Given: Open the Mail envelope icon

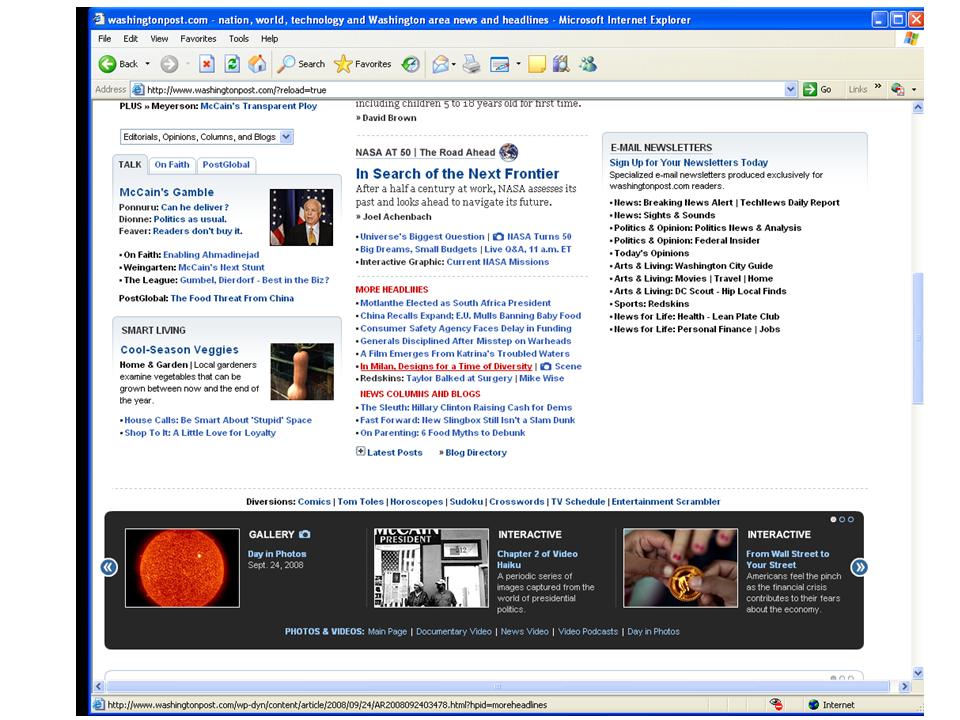Looking at the screenshot, I should (x=440, y=64).
